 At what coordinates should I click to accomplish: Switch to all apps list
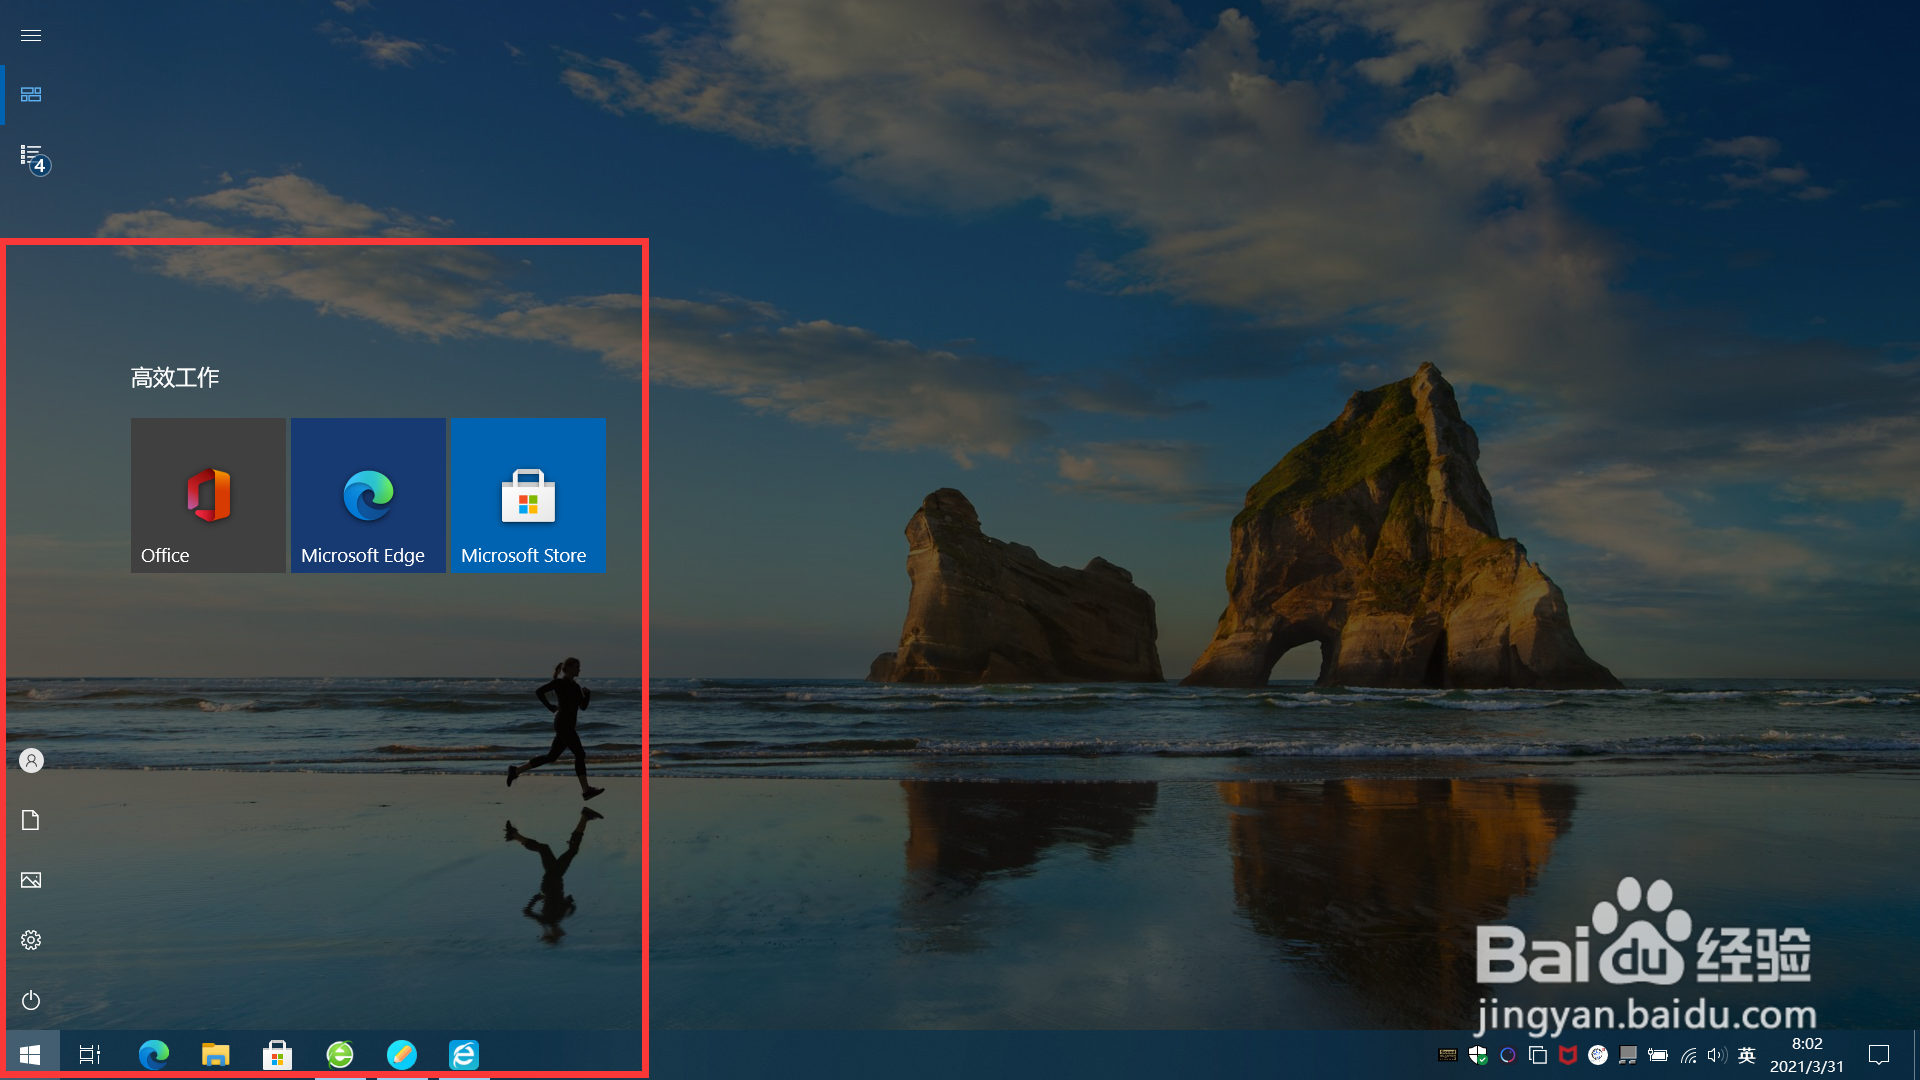[x=33, y=157]
